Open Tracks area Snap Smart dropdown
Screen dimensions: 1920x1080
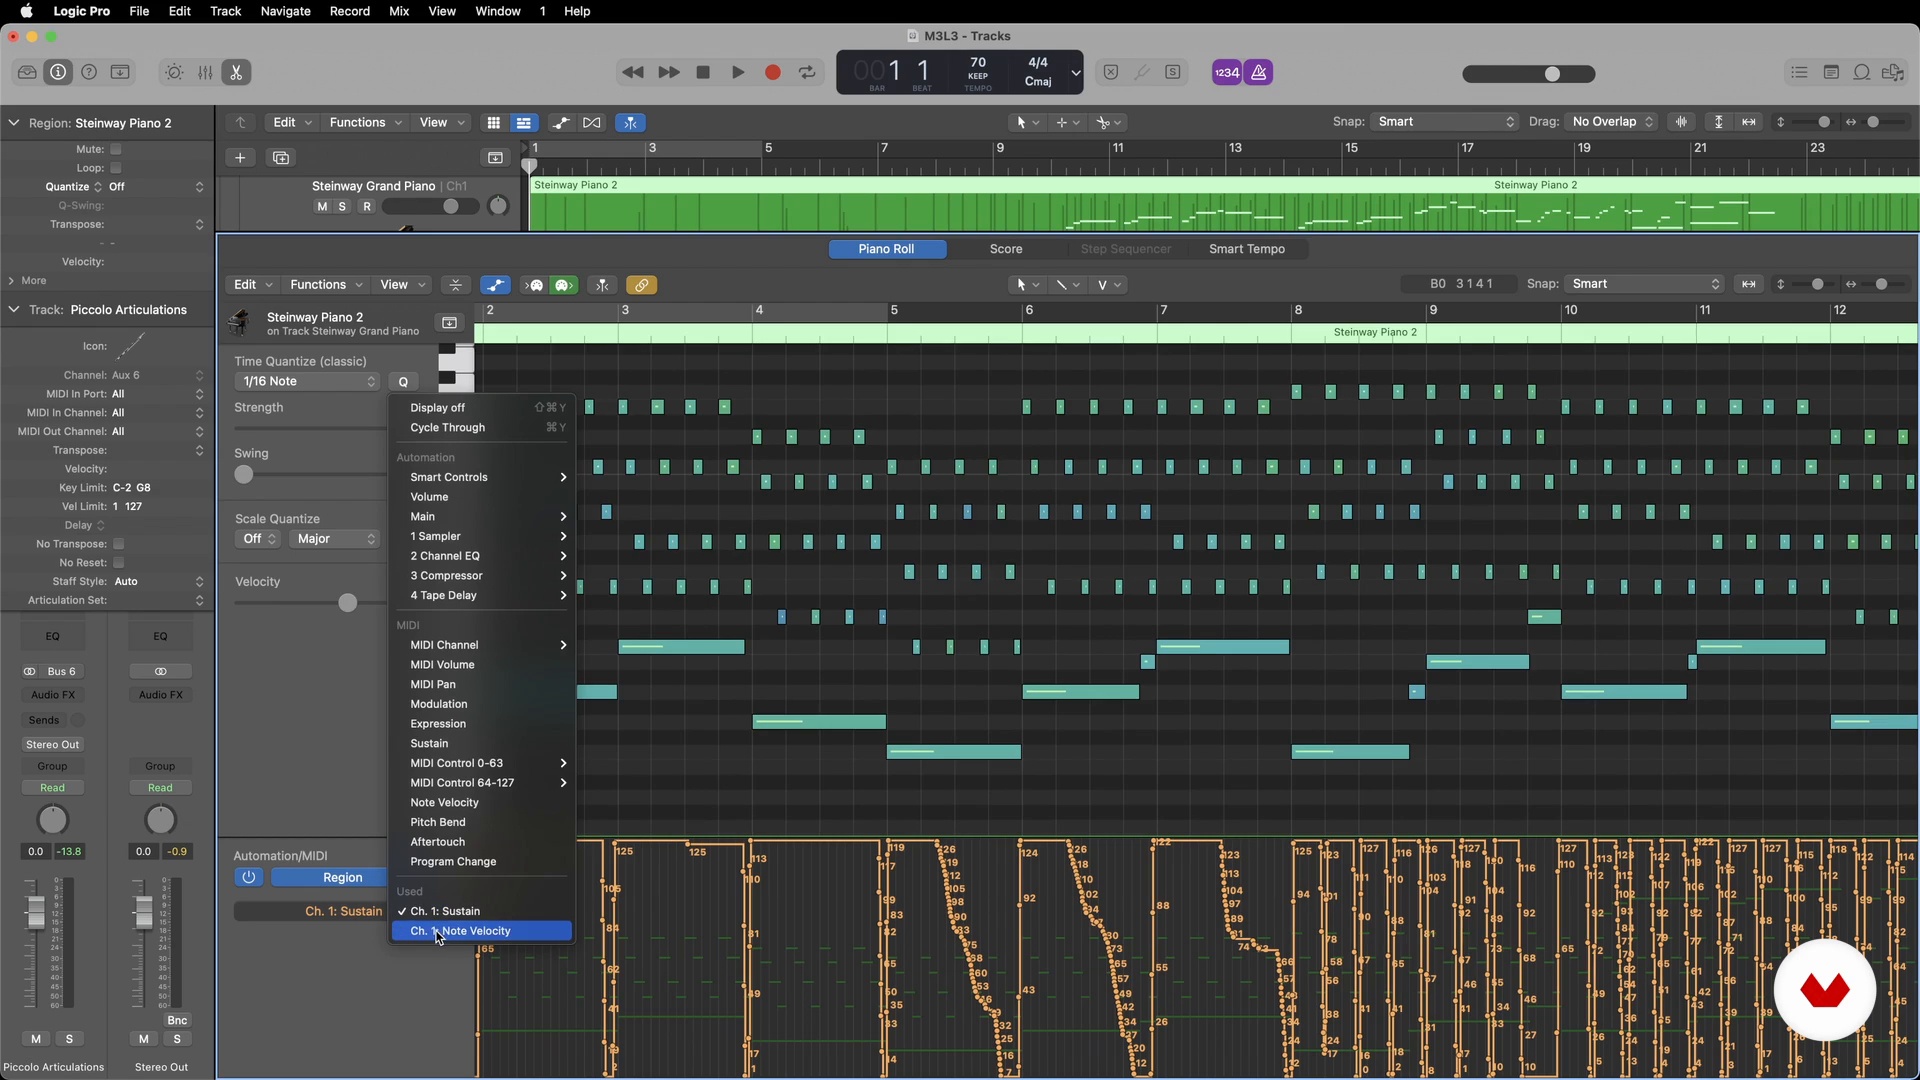[x=1445, y=121]
